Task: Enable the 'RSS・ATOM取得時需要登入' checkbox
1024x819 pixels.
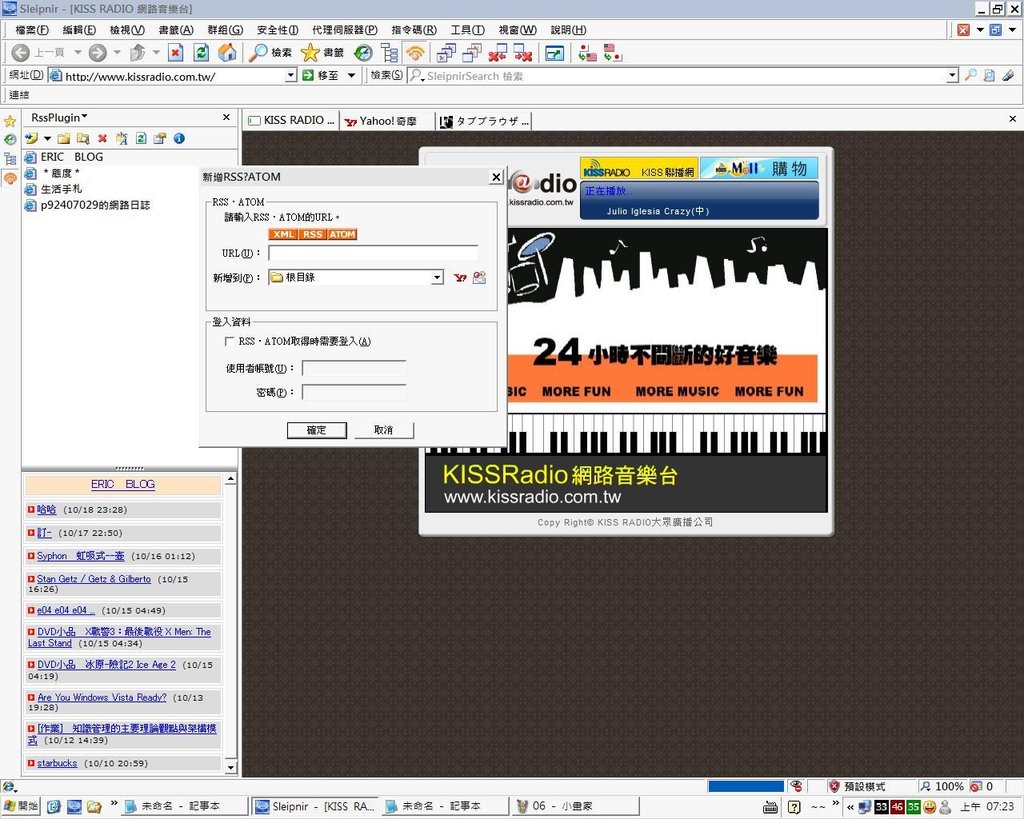Action: click(229, 342)
